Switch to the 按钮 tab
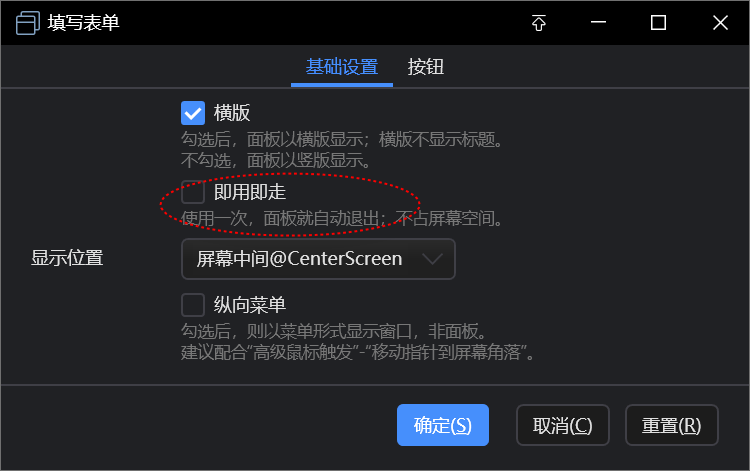Viewport: 750px width, 471px height. (425, 67)
